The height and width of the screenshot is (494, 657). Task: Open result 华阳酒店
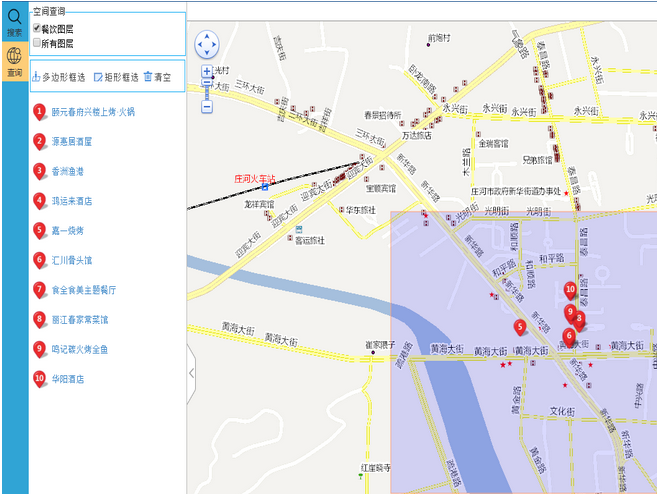(x=67, y=379)
